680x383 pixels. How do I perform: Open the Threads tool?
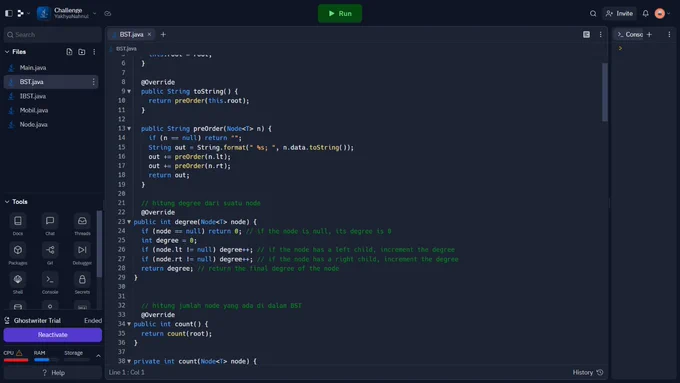click(x=82, y=224)
